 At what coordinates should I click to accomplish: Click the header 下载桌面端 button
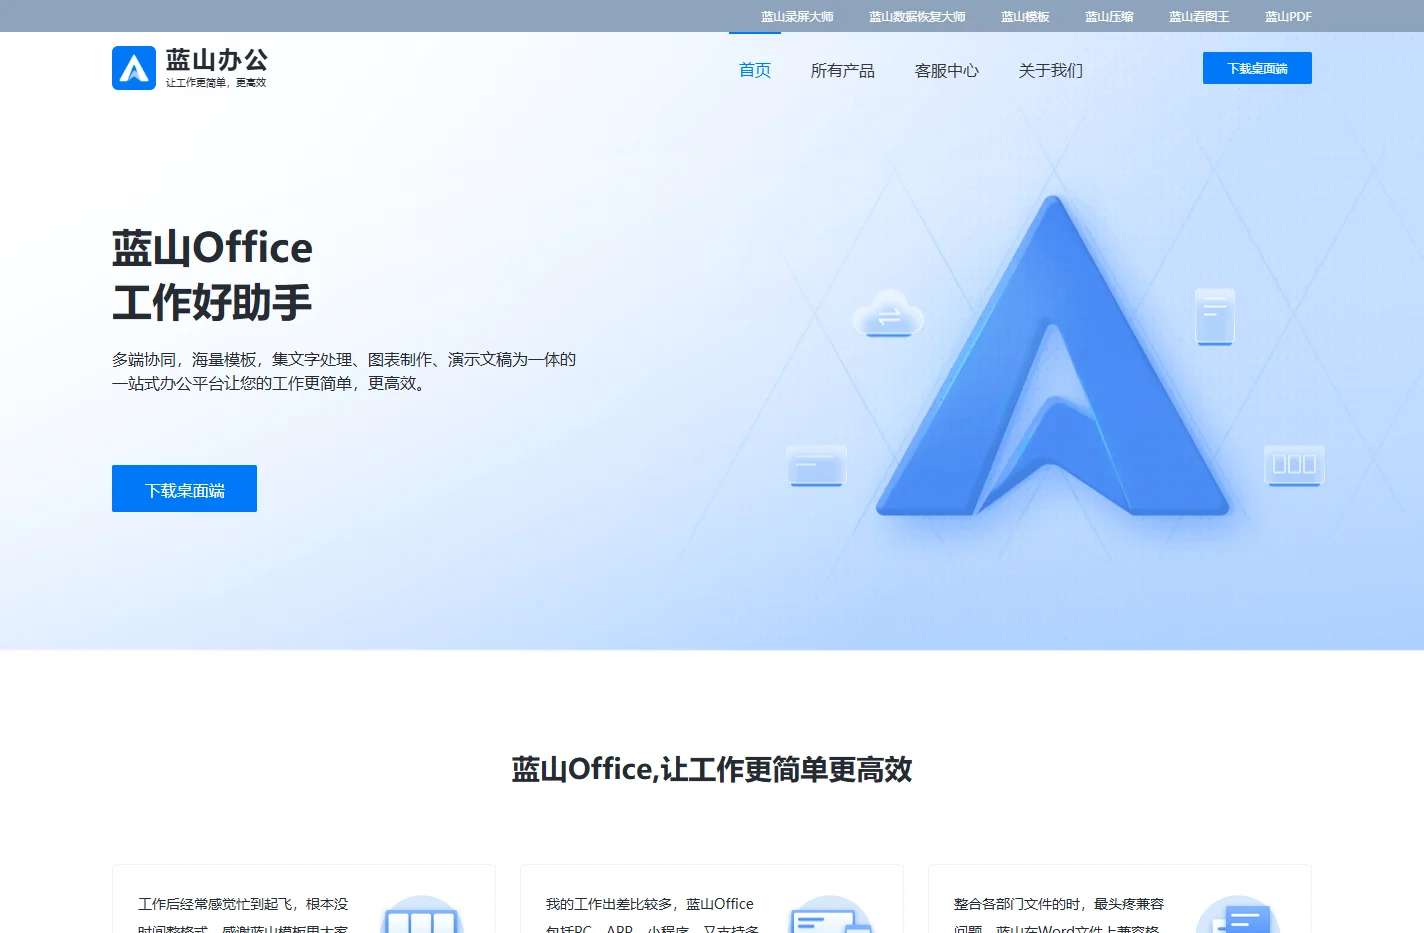(x=1257, y=68)
